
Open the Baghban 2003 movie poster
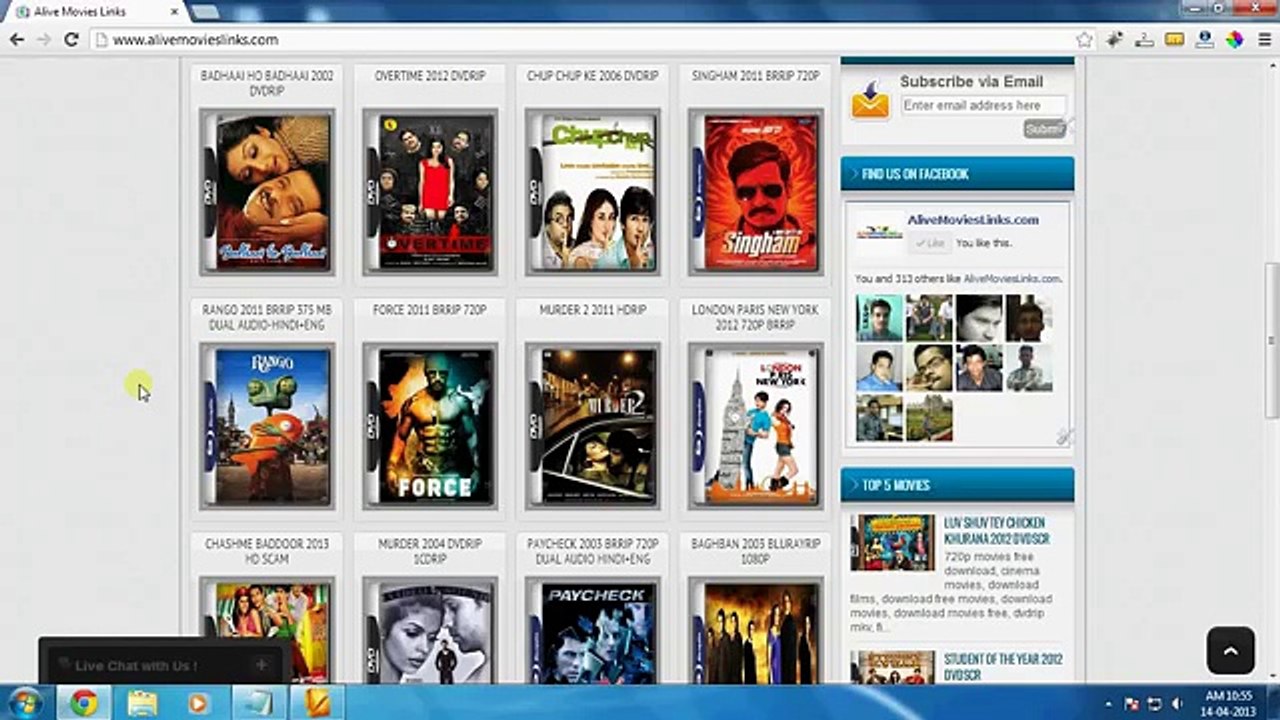pyautogui.click(x=756, y=632)
